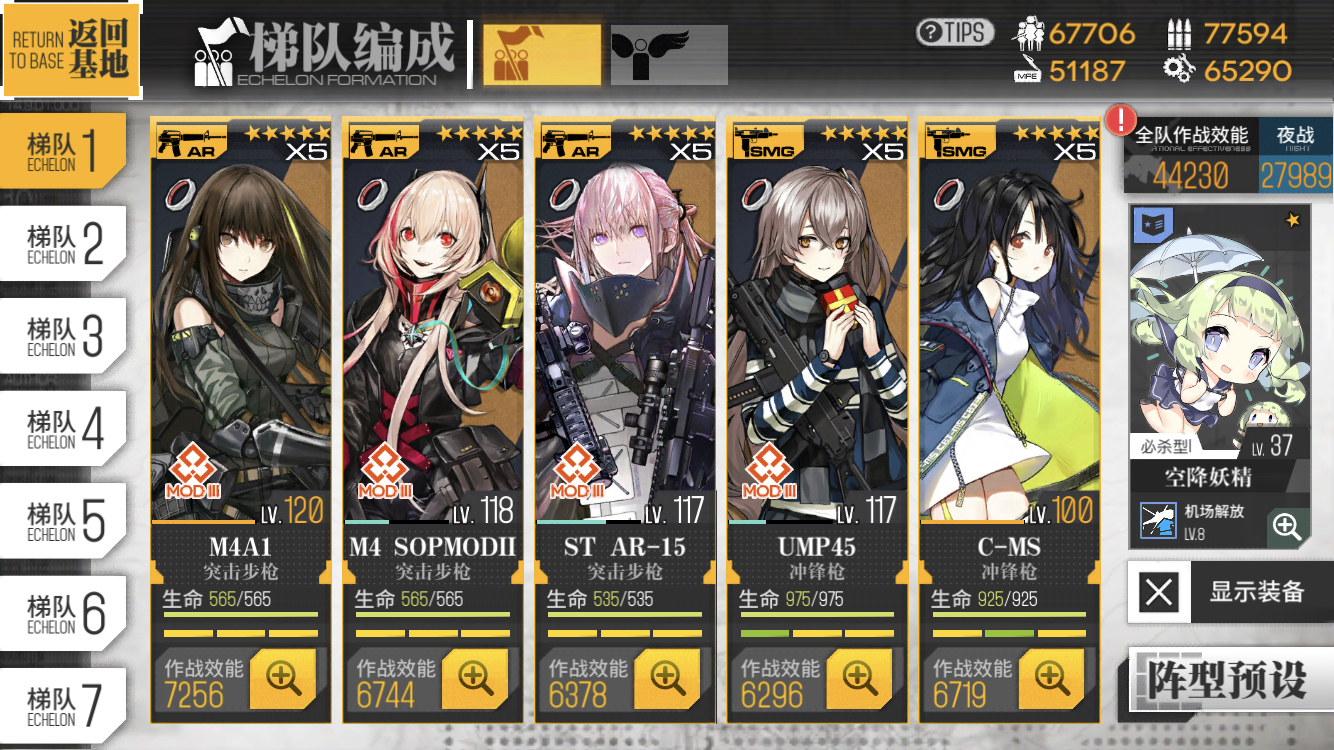Open the TIPS help button
1334x750 pixels.
point(955,32)
